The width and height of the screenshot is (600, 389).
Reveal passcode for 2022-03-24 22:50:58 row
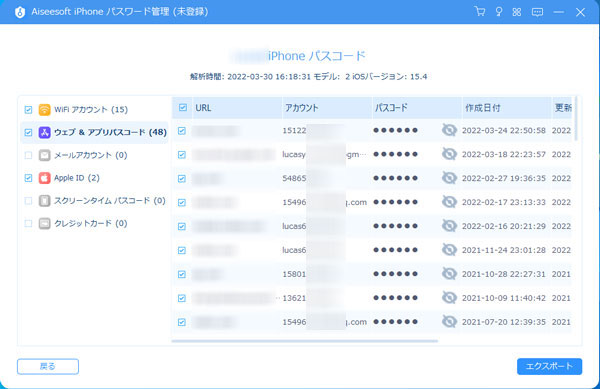coord(449,130)
